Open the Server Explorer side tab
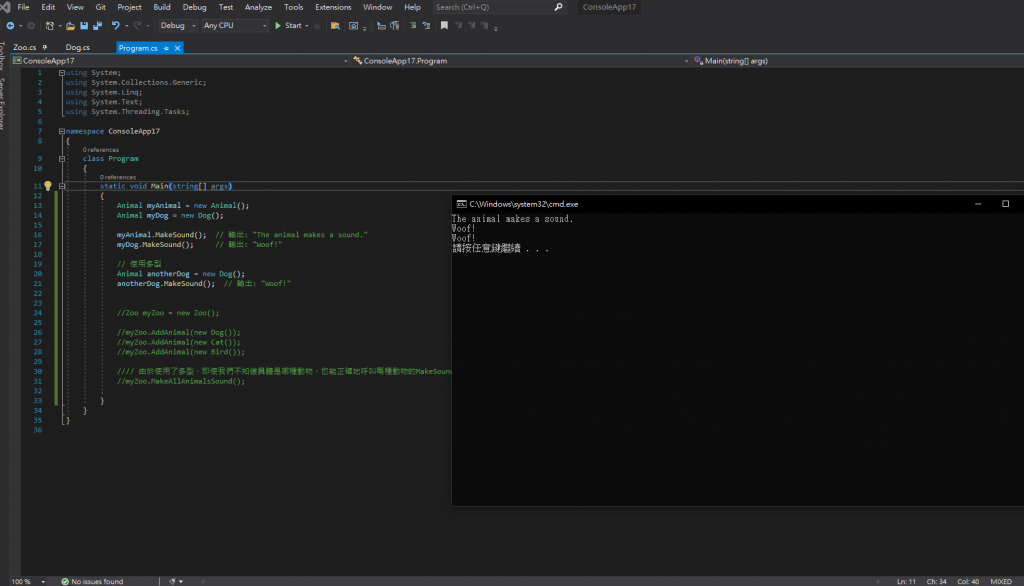This screenshot has height=586, width=1024. tap(3, 104)
